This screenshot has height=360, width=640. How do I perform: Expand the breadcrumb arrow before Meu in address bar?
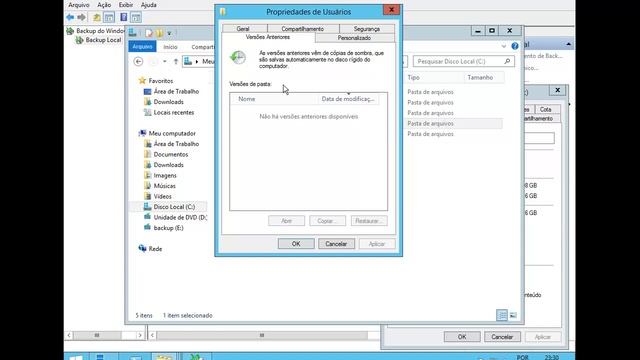pyautogui.click(x=197, y=62)
